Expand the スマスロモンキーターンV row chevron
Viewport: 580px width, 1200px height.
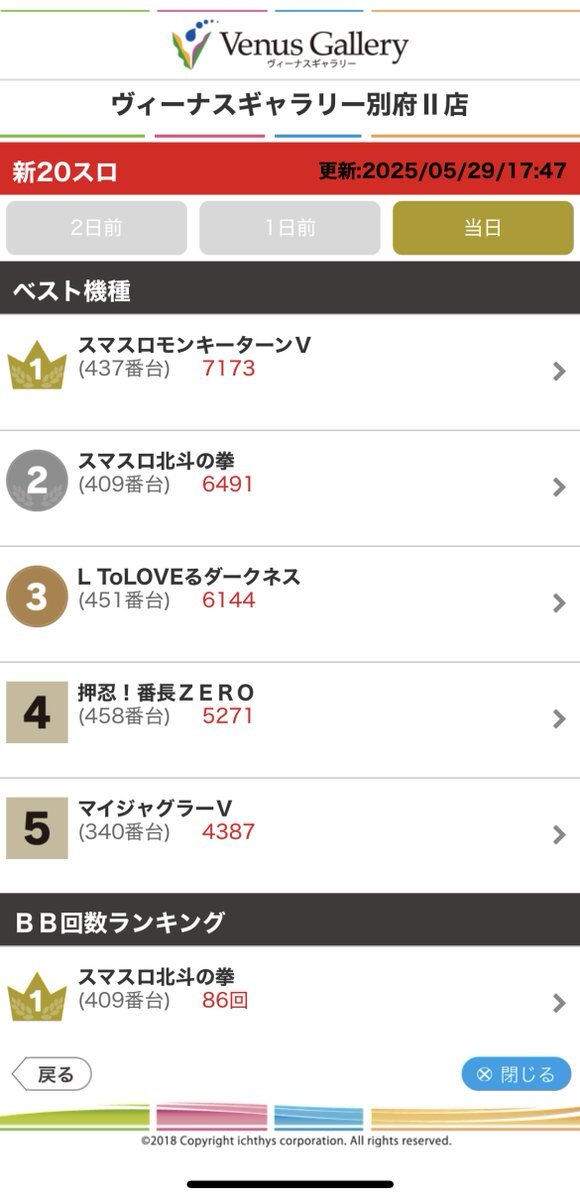tap(559, 372)
